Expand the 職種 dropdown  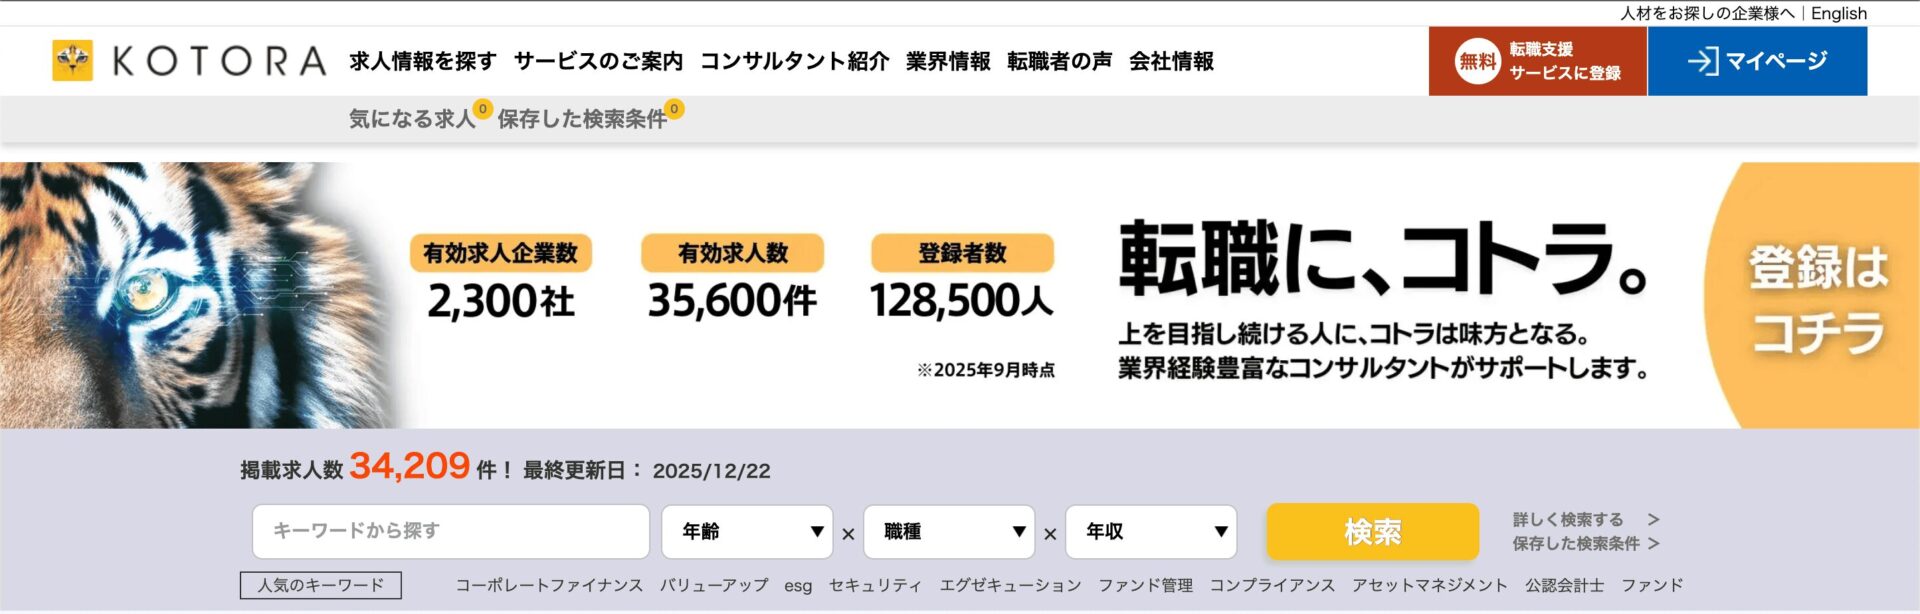pos(949,532)
